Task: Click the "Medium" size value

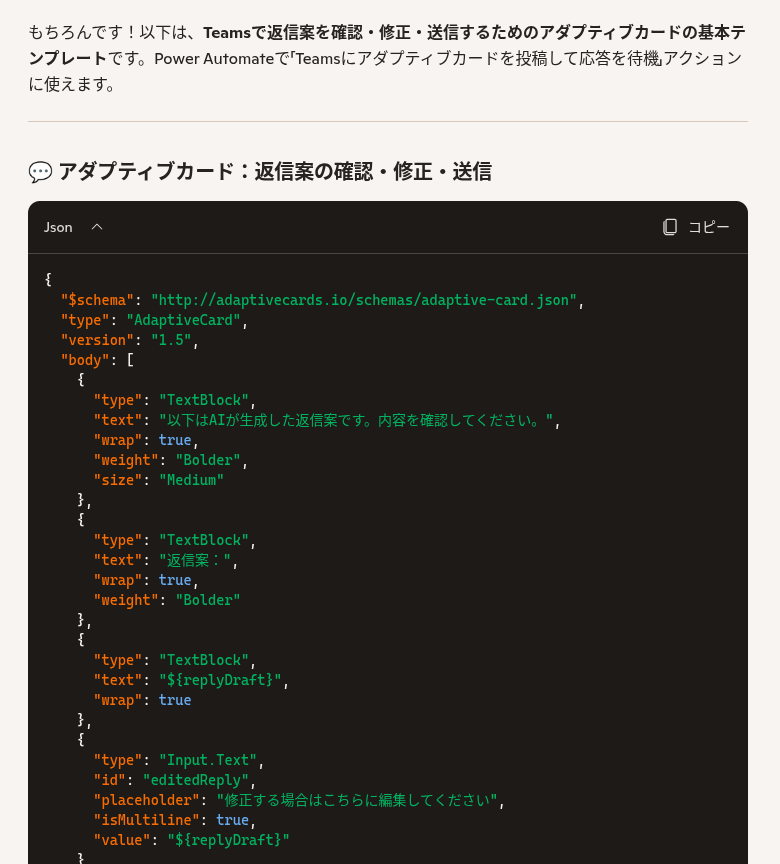Action: 191,480
